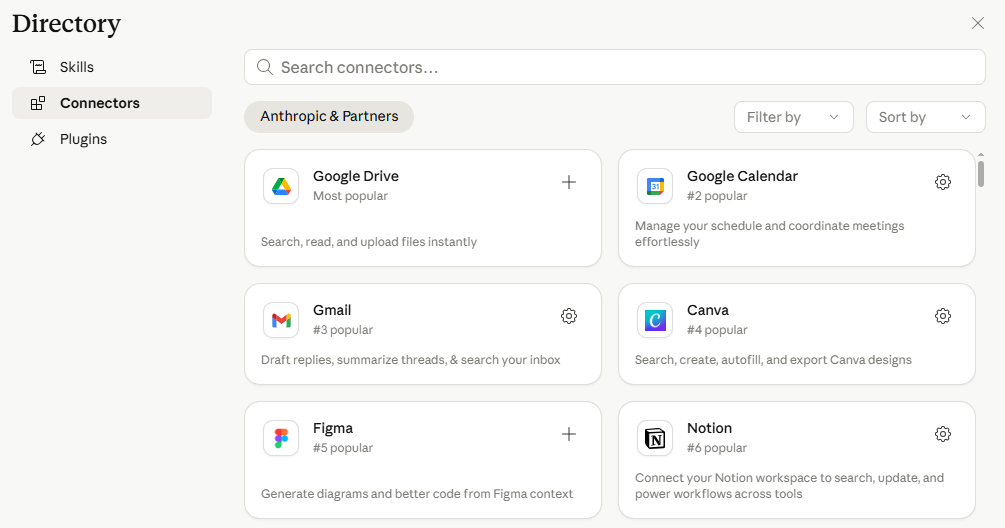This screenshot has height=528, width=1005.
Task: Add the Figma connector with plus icon
Action: coord(569,434)
